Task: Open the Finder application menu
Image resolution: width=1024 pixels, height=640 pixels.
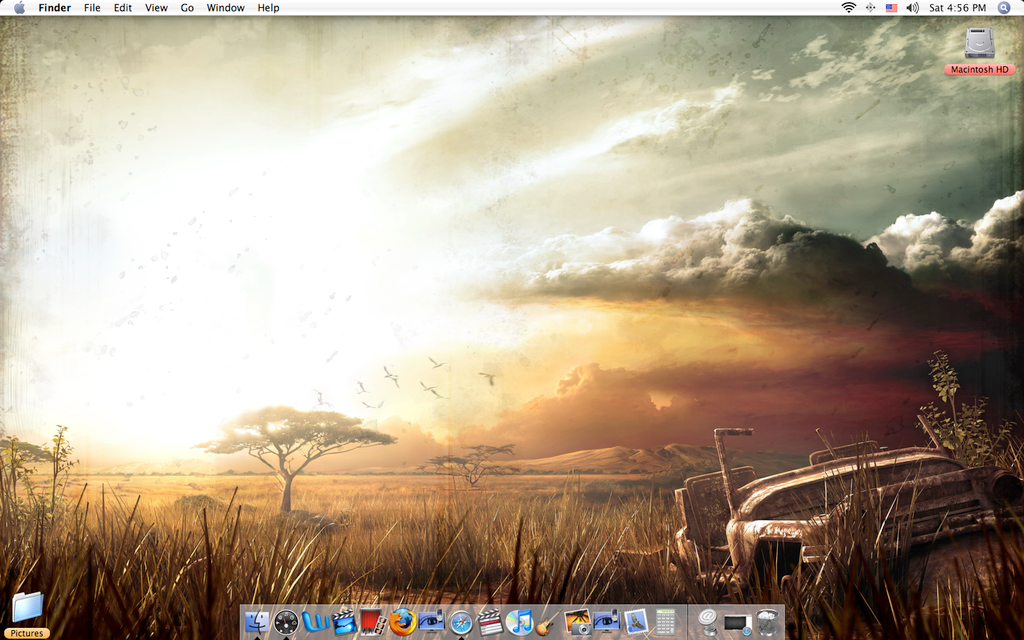Action: tap(54, 8)
